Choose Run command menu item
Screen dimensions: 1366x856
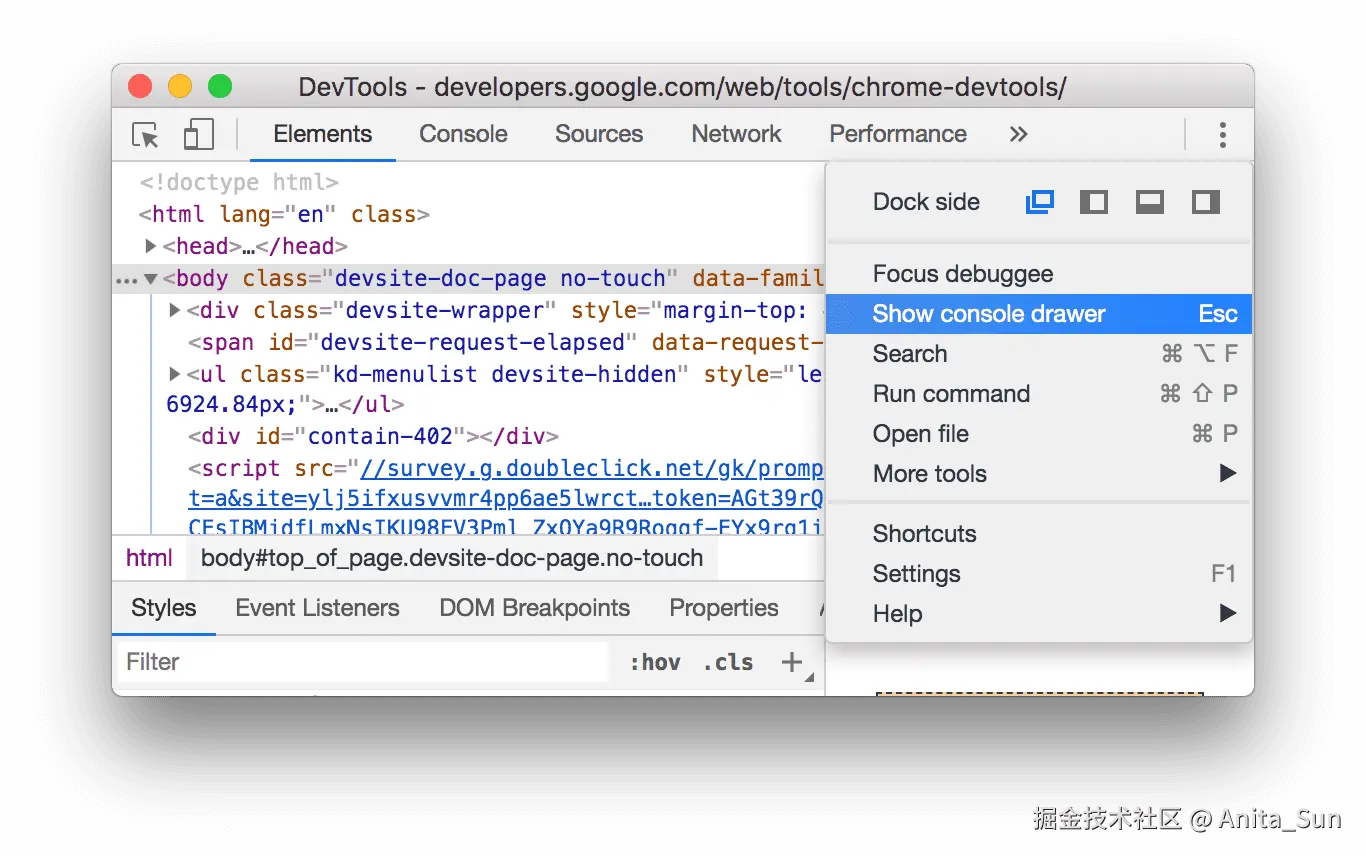(1039, 394)
